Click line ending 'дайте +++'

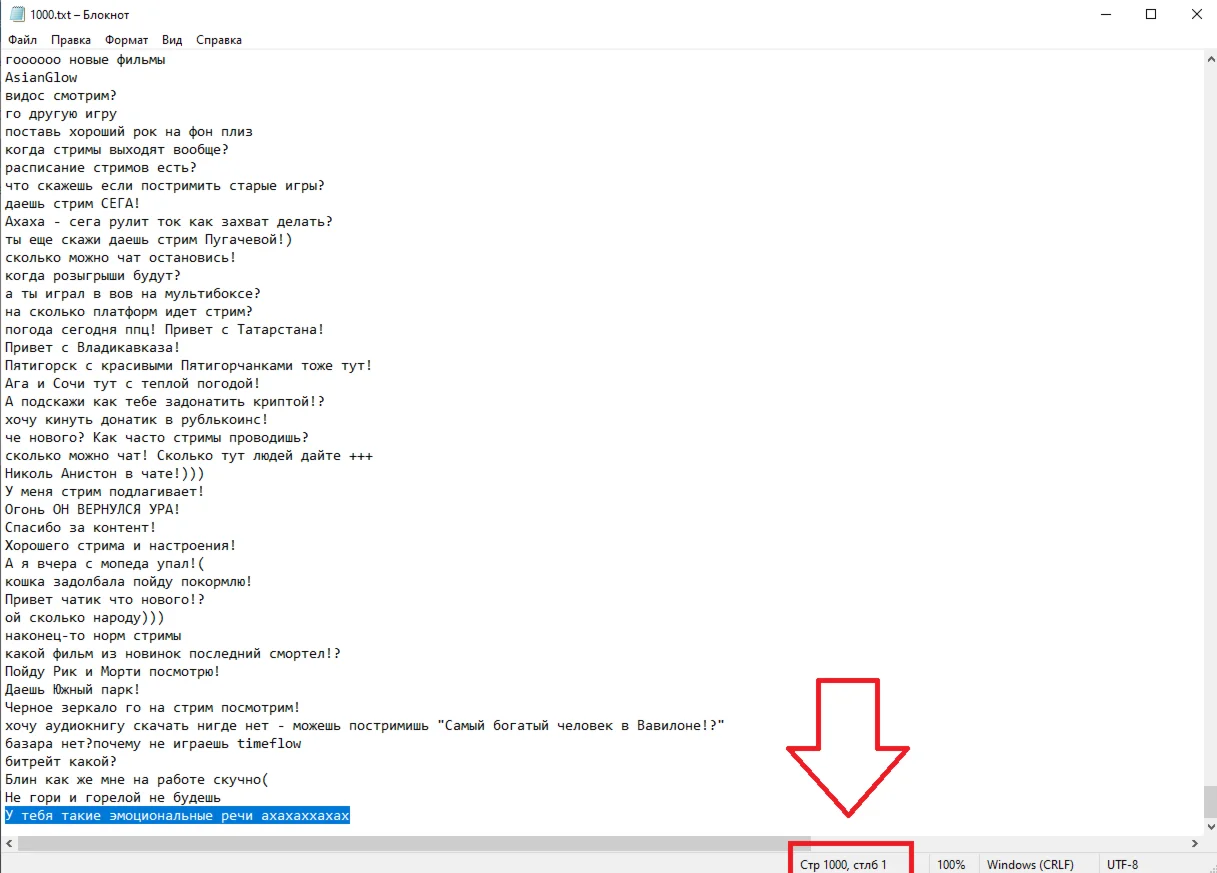point(189,455)
